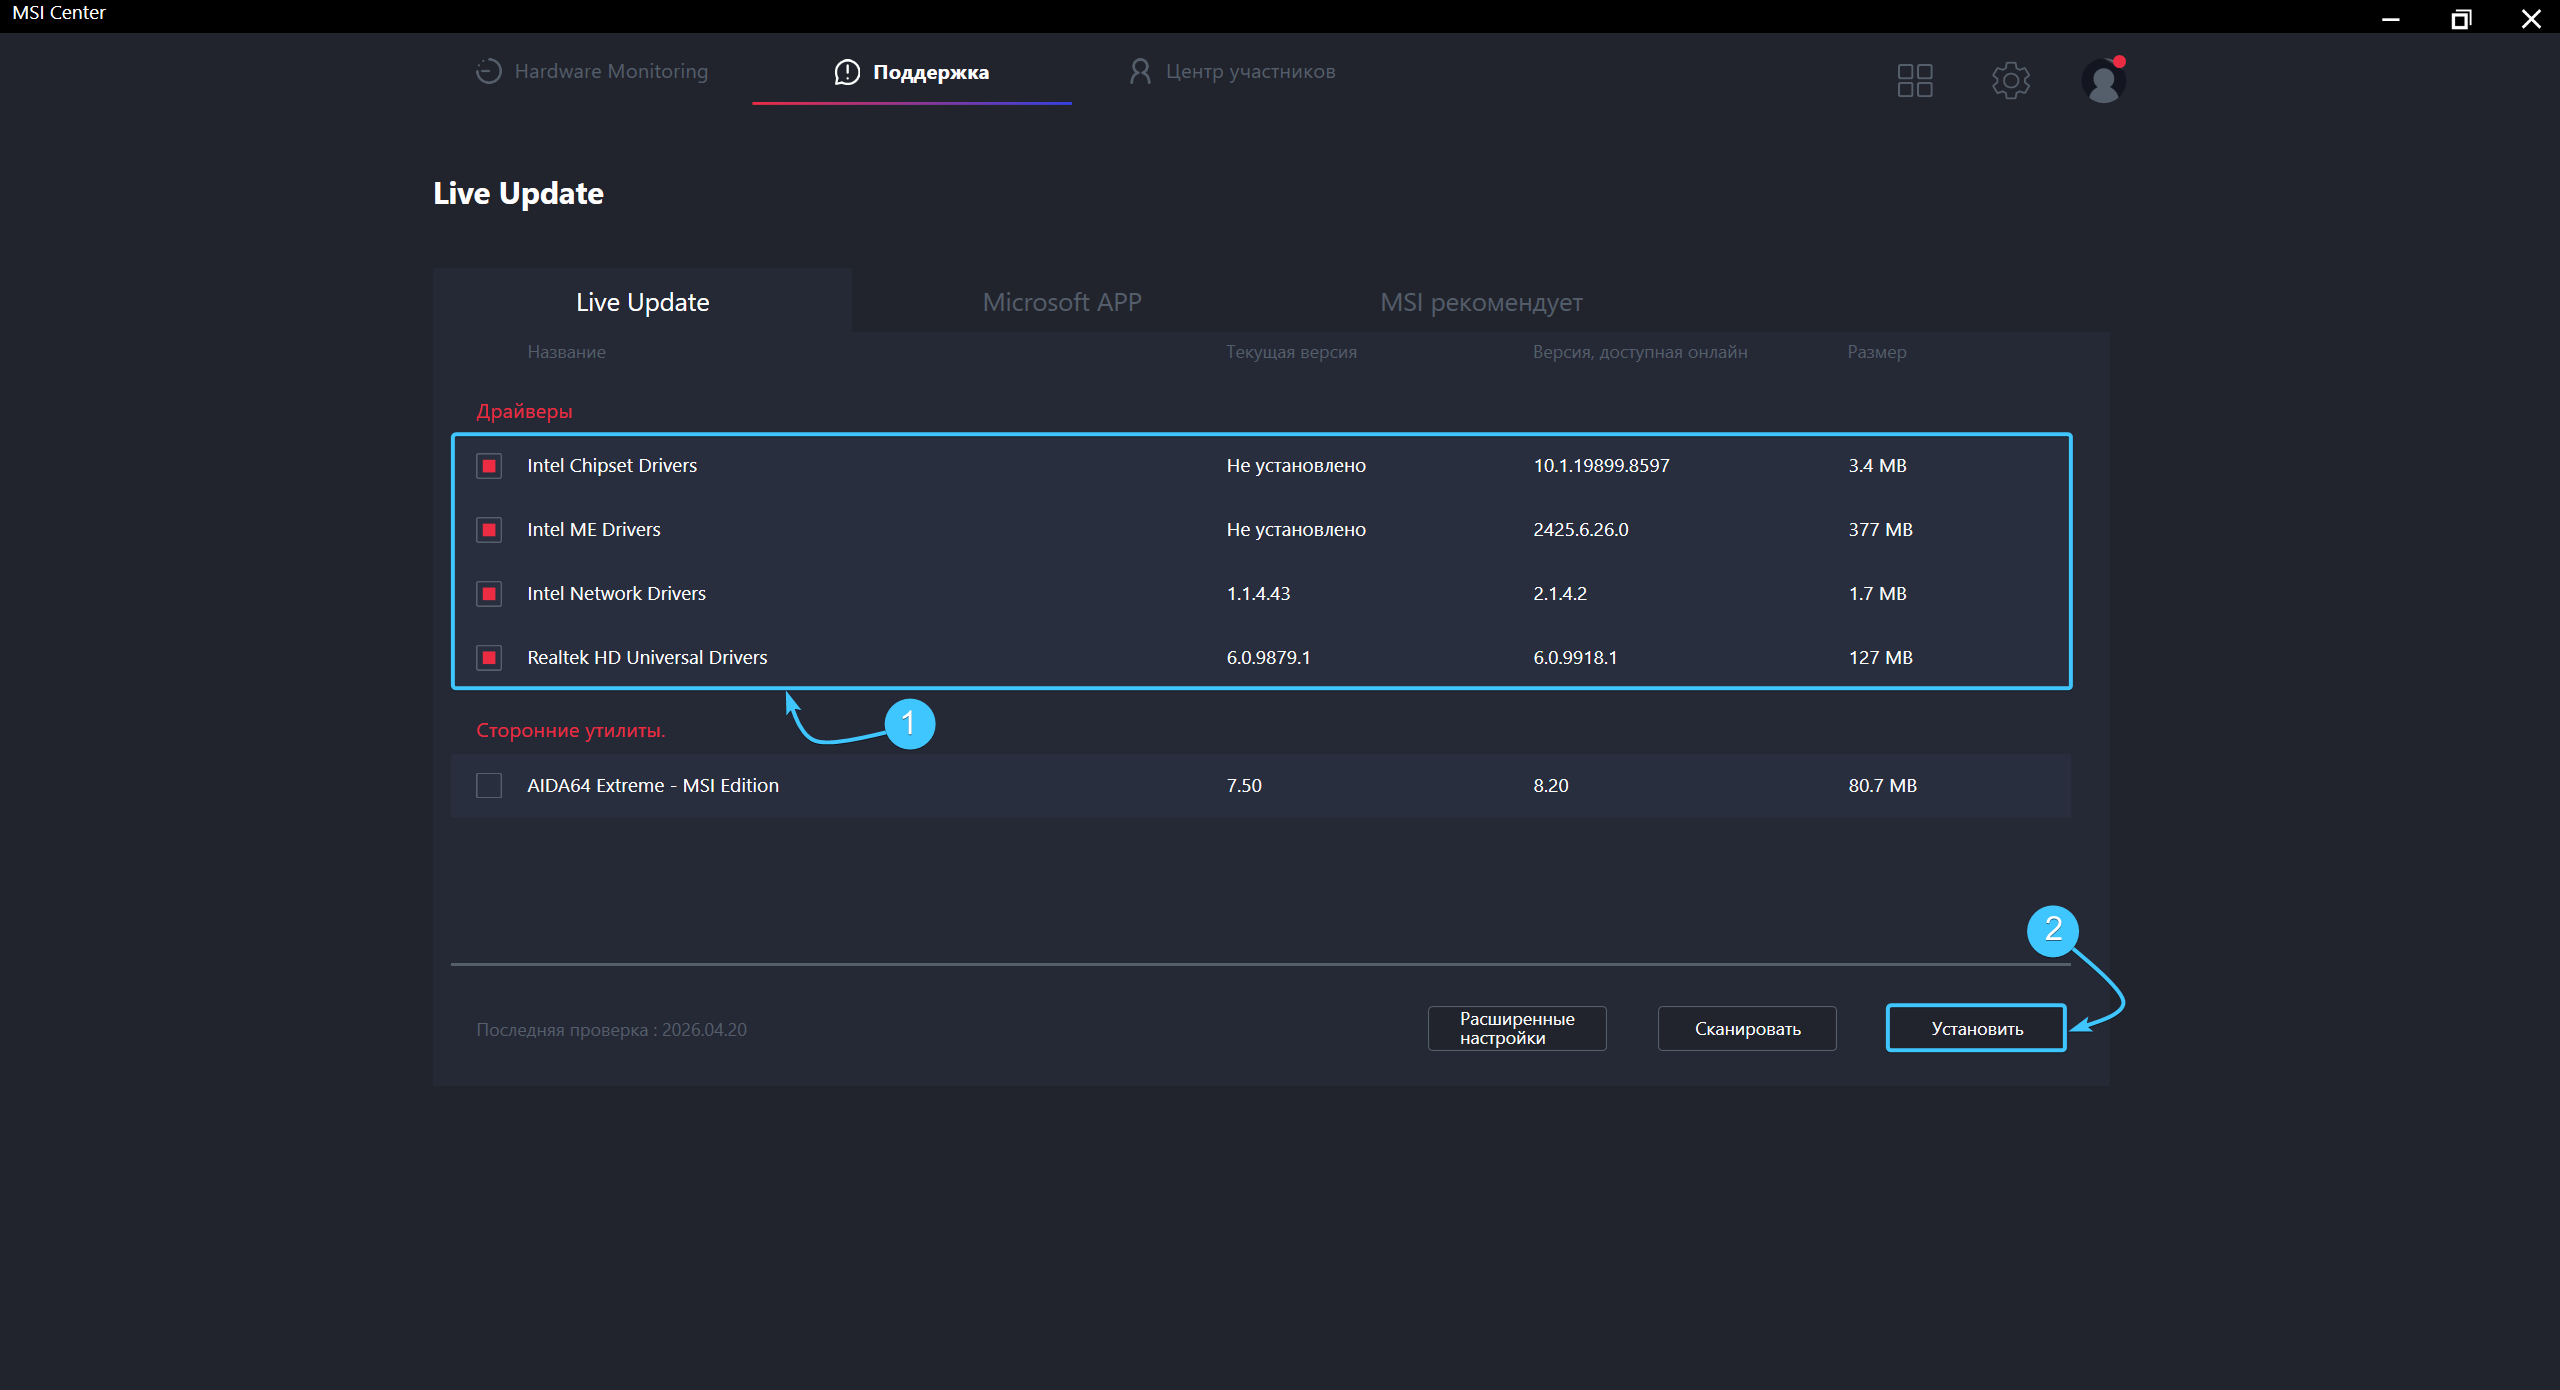This screenshot has width=2560, height=1390.
Task: Minimize the MSI Center window
Action: pos(2391,18)
